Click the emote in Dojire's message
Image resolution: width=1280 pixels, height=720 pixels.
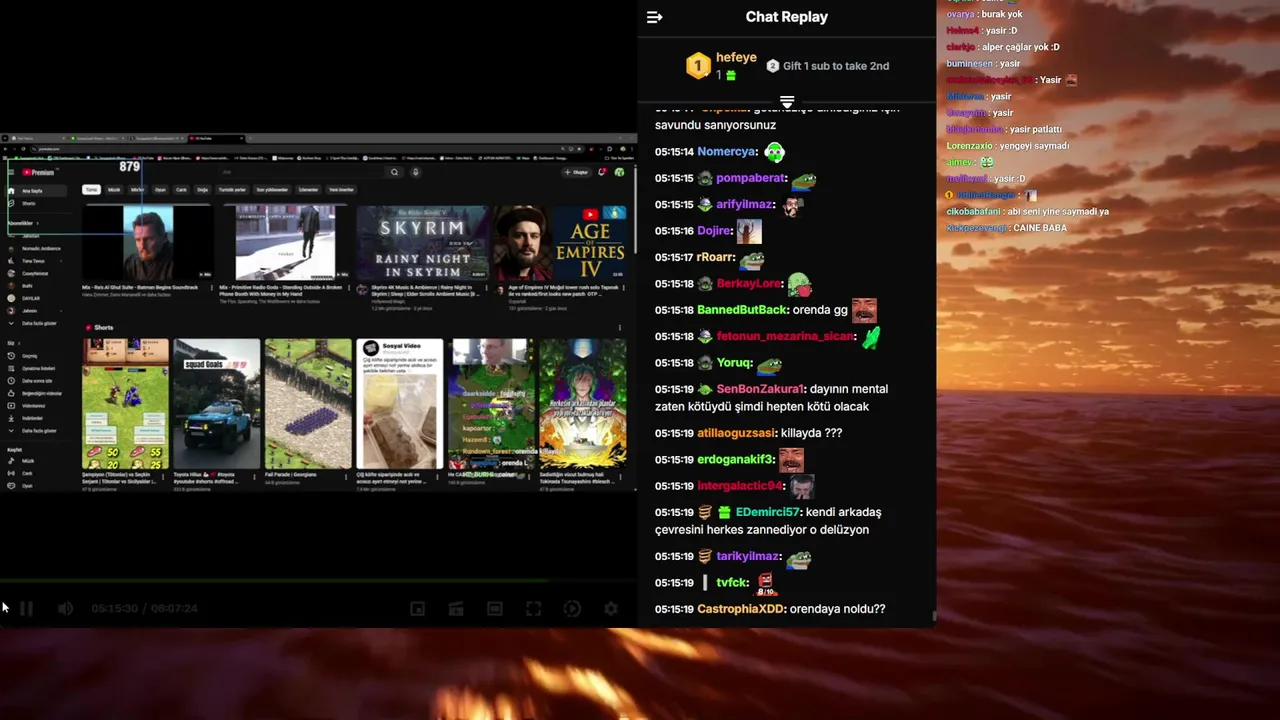pyautogui.click(x=749, y=231)
